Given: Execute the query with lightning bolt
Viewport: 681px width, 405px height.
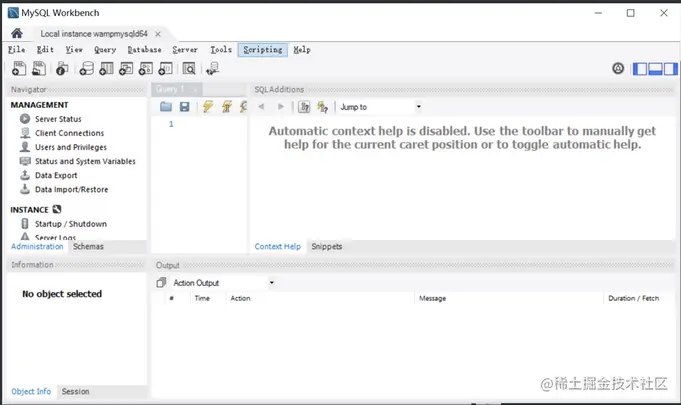Looking at the screenshot, I should 208,106.
